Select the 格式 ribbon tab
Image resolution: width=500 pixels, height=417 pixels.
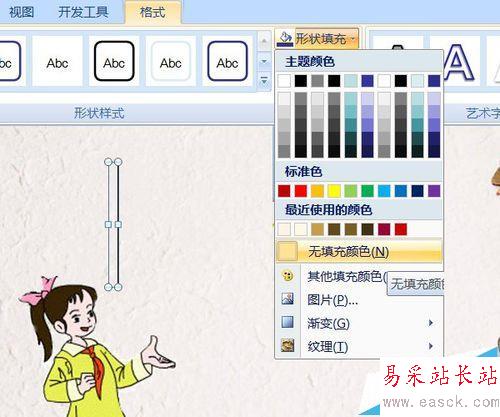click(153, 12)
